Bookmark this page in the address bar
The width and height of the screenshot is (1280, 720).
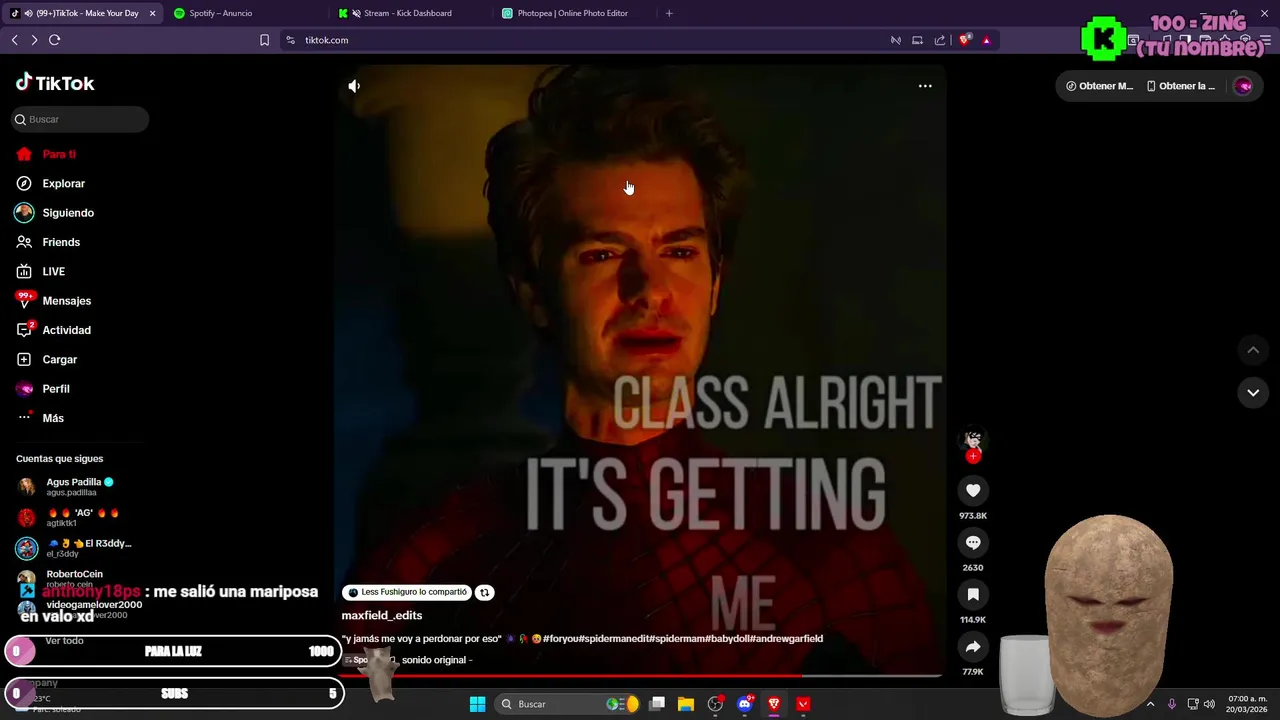[264, 40]
